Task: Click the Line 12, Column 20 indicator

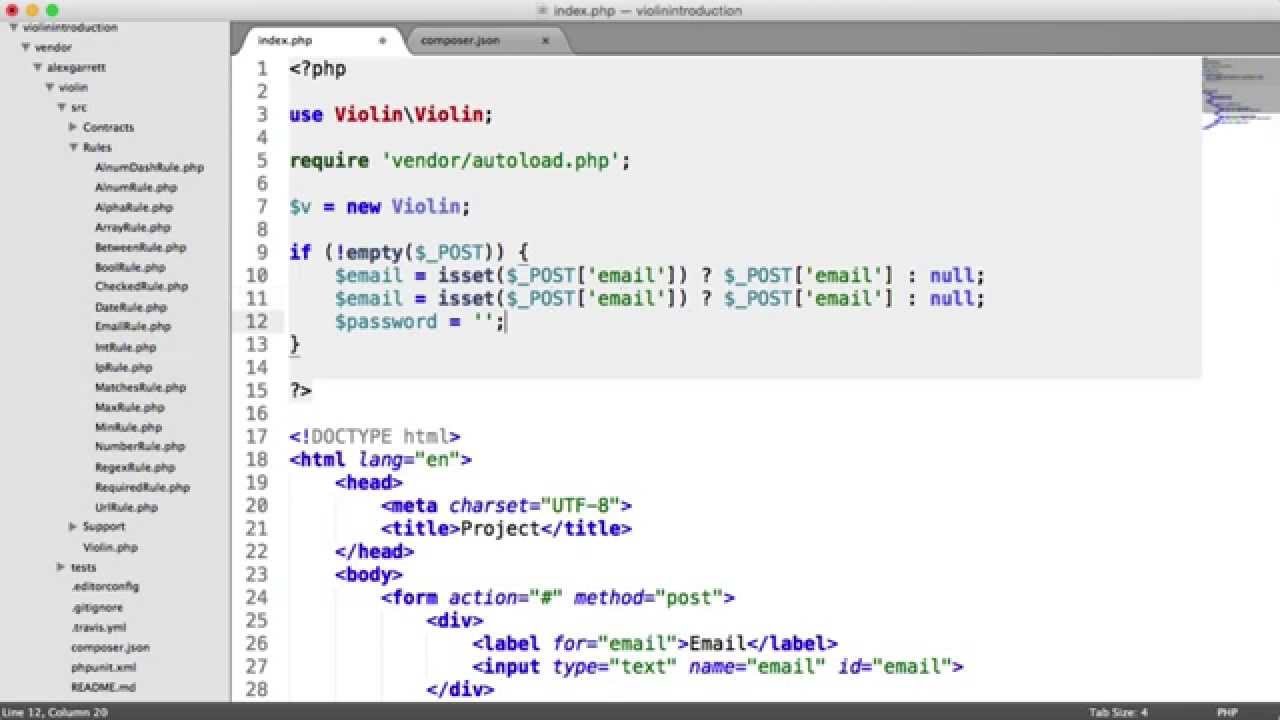Action: tap(54, 712)
